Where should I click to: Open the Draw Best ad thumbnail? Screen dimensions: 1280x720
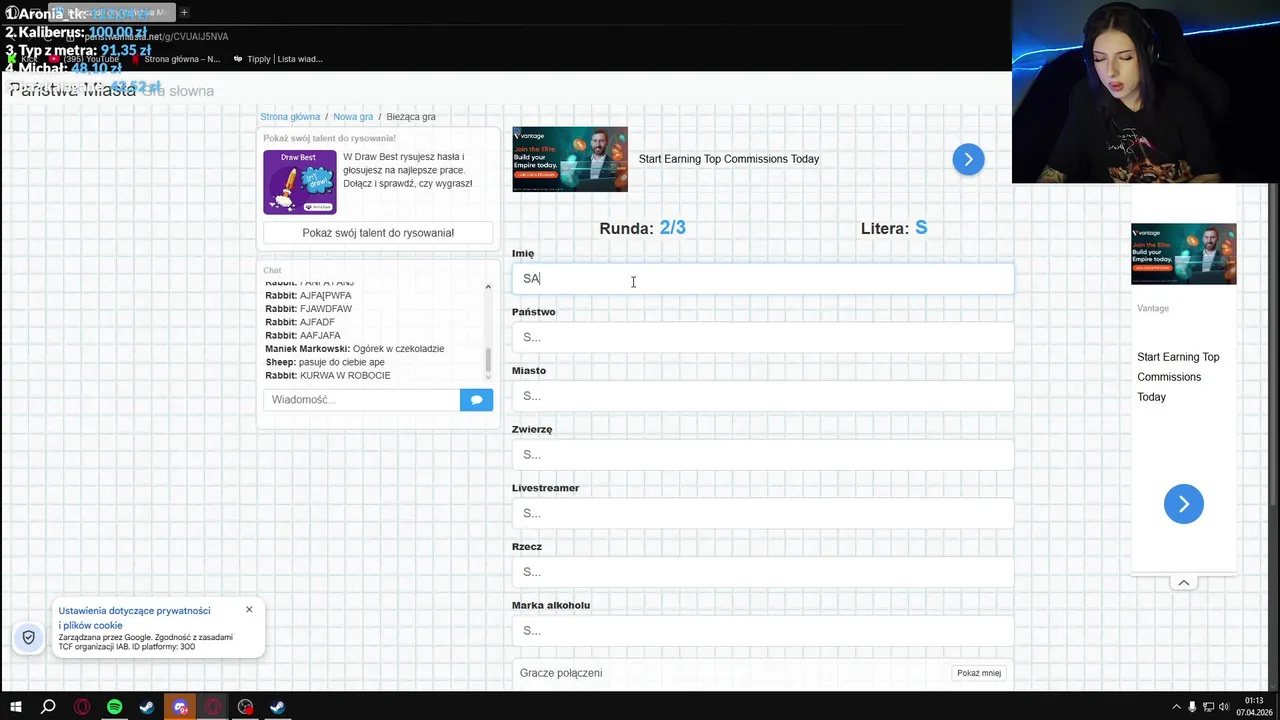[300, 182]
